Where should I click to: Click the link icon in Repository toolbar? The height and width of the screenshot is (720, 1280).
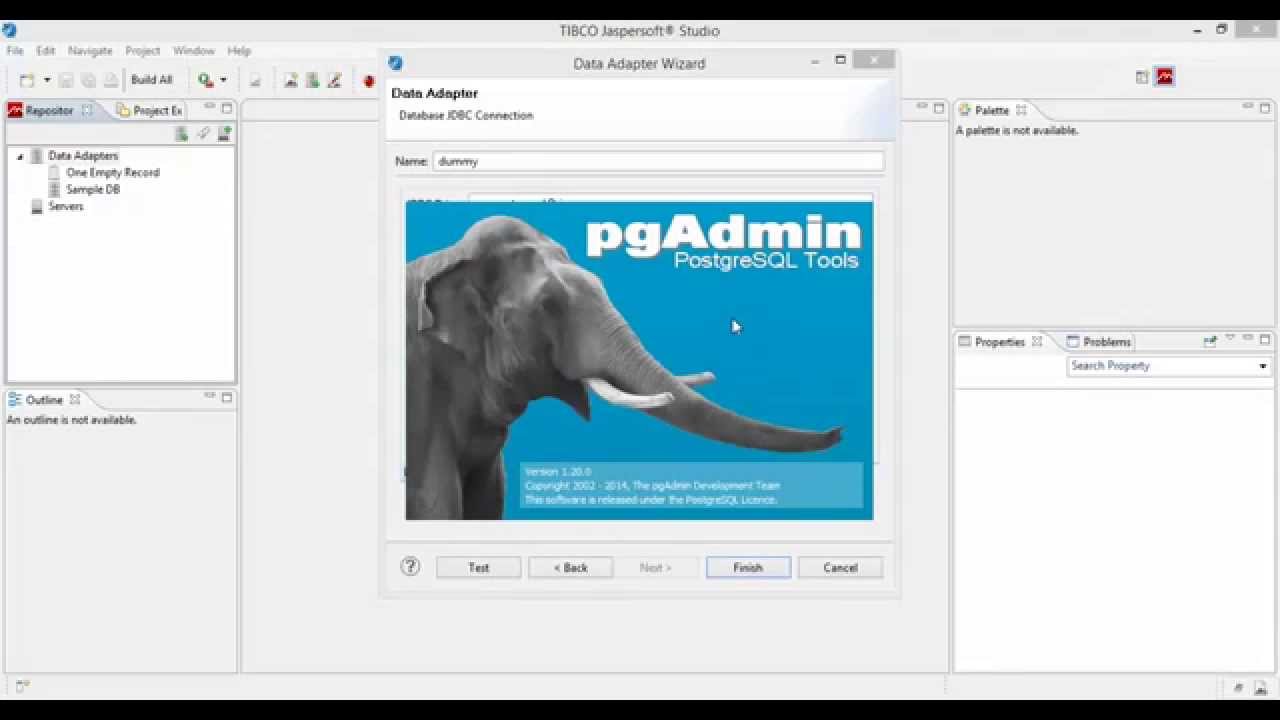point(203,133)
